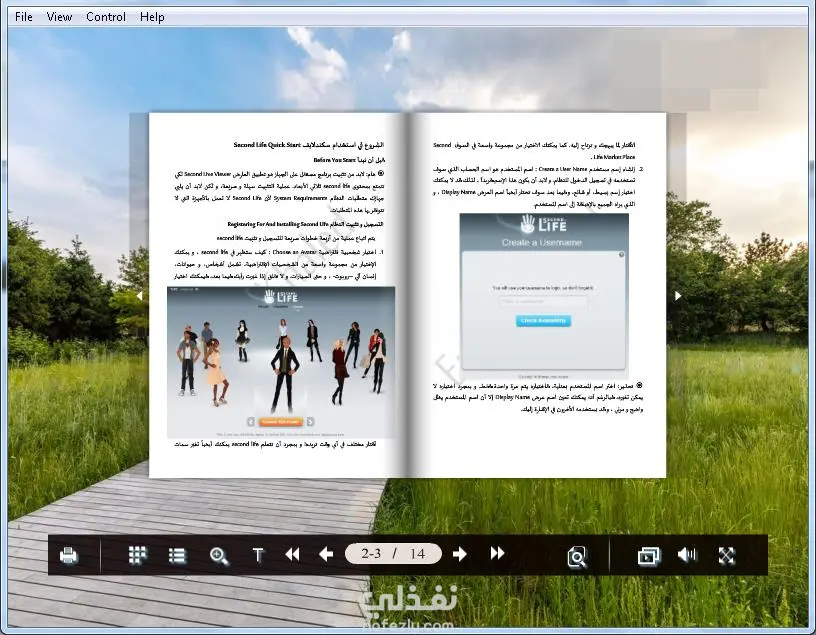The image size is (816, 635).
Task: Toggle the sound speaker icon
Action: tap(687, 555)
